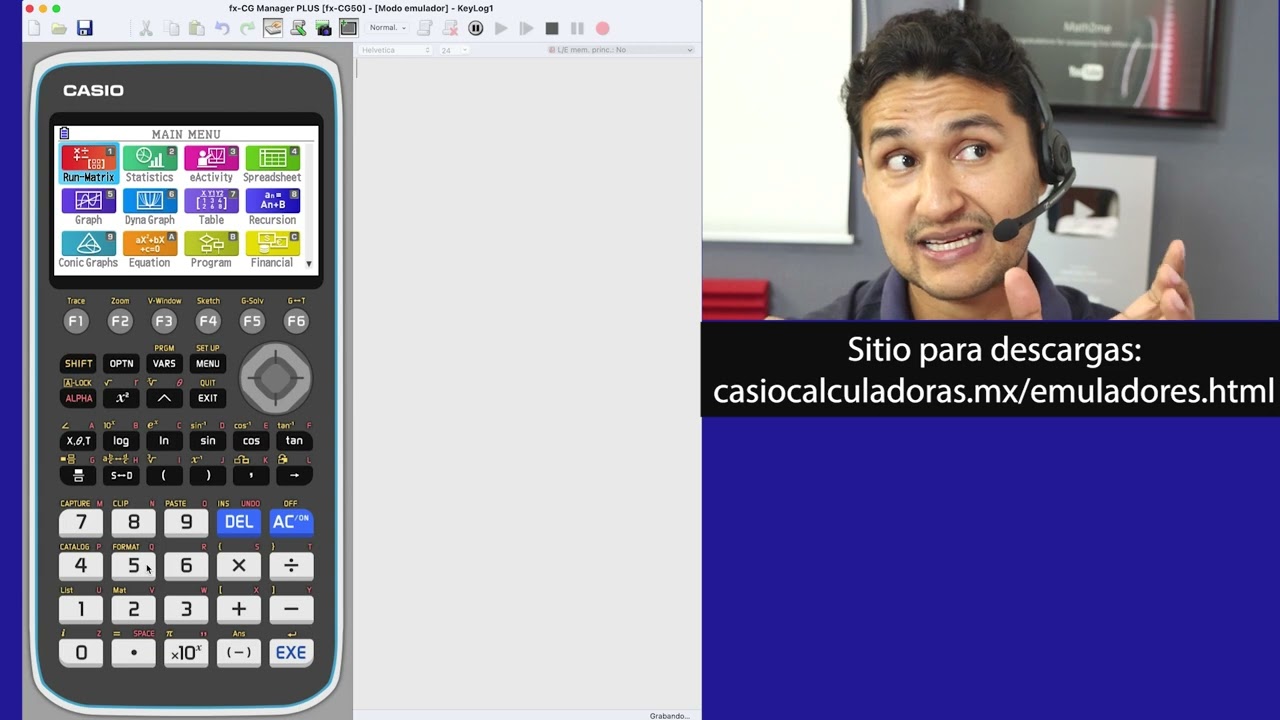1280x720 pixels.
Task: Create a new file with toolbar icon
Action: point(35,29)
